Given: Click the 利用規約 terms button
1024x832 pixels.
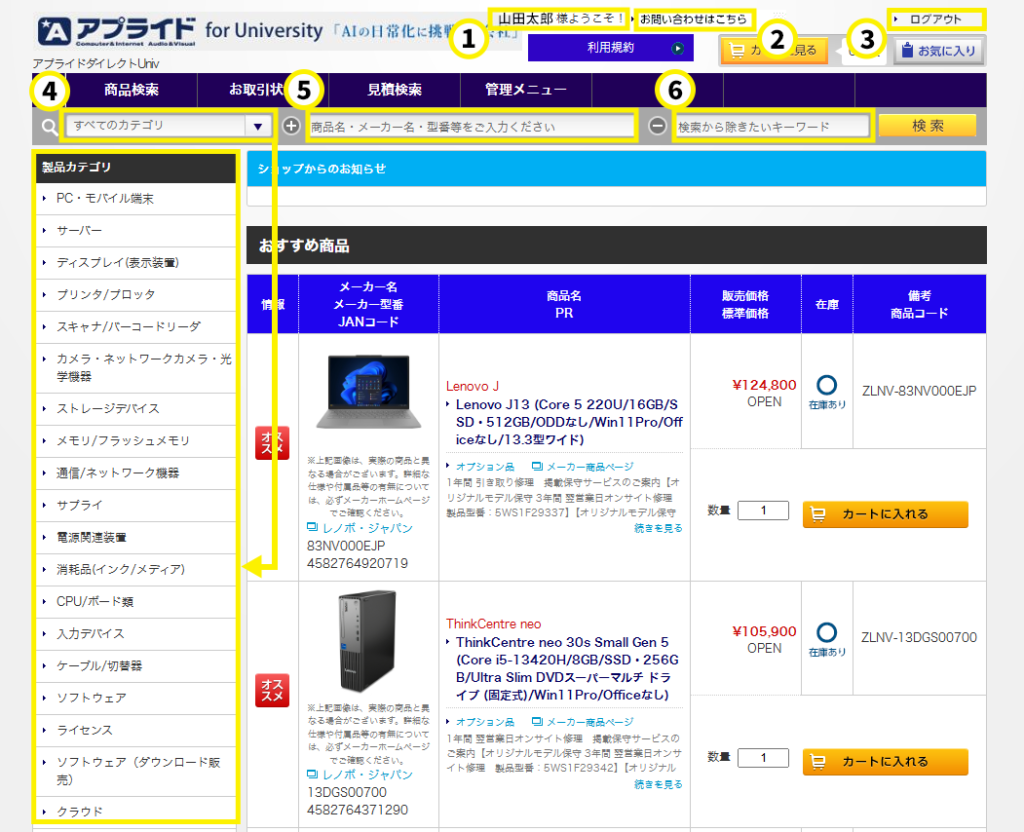Looking at the screenshot, I should [x=610, y=48].
